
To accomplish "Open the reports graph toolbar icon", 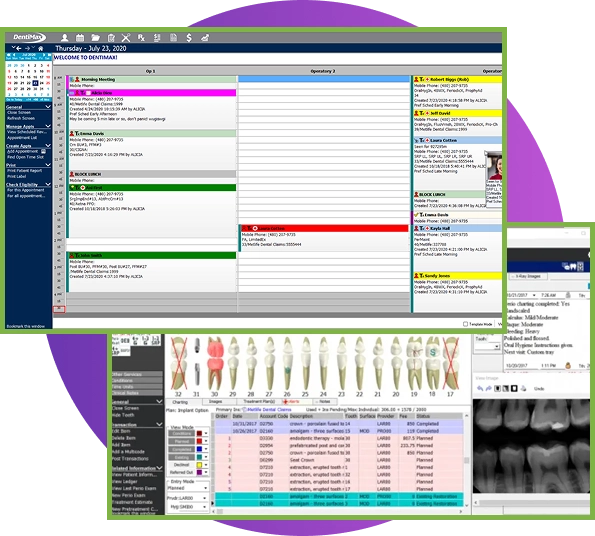I will pos(205,38).
